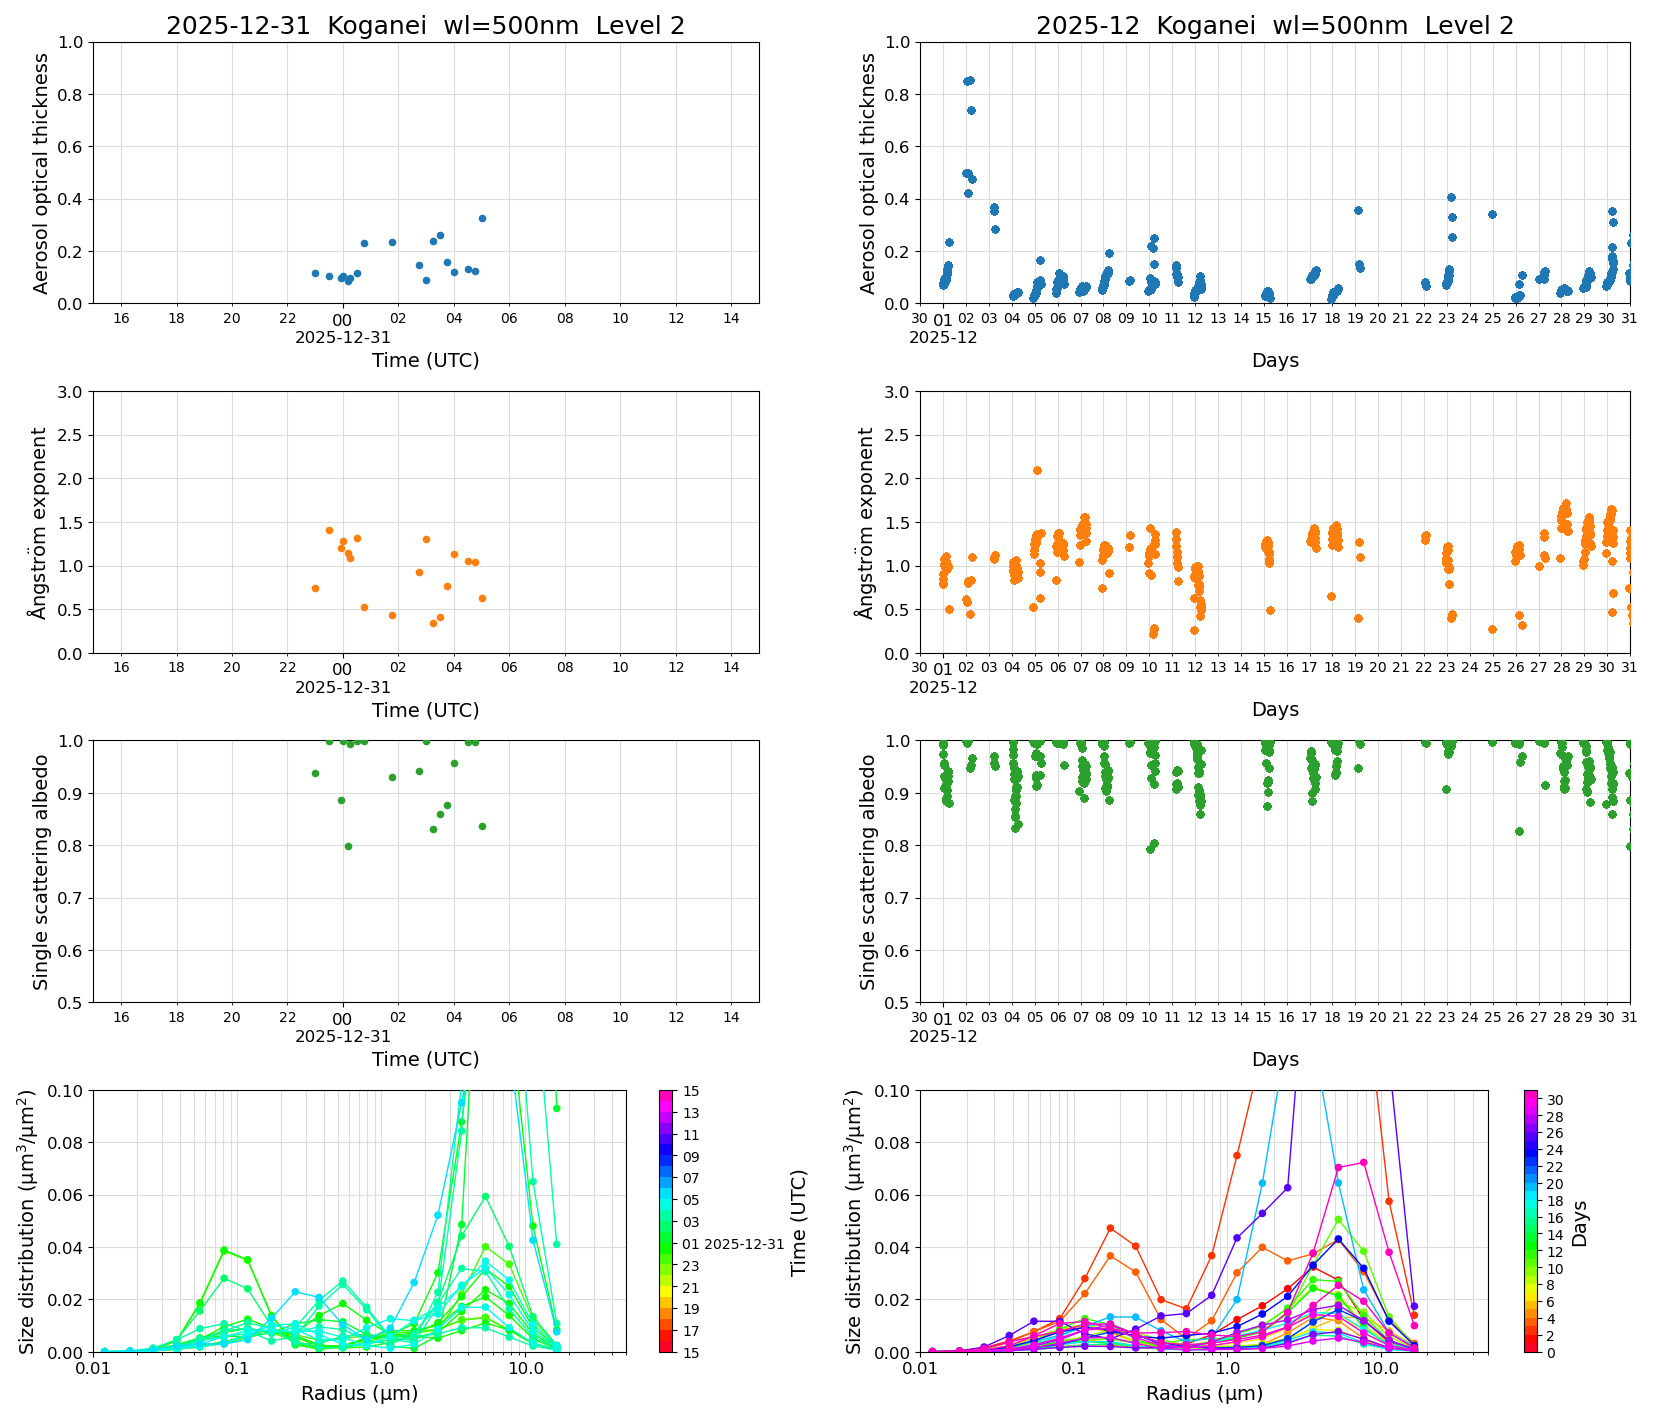Click the "2025-12-31" date label below time axis
The width and height of the screenshot is (1654, 1420).
(x=343, y=337)
